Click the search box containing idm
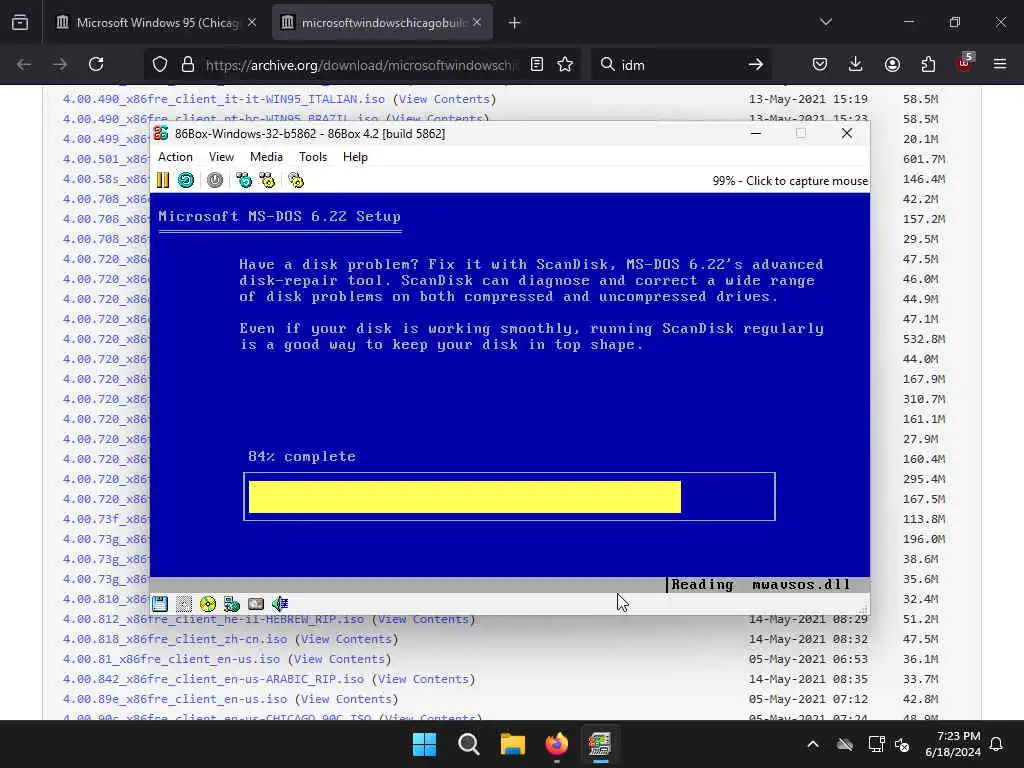 tap(679, 65)
